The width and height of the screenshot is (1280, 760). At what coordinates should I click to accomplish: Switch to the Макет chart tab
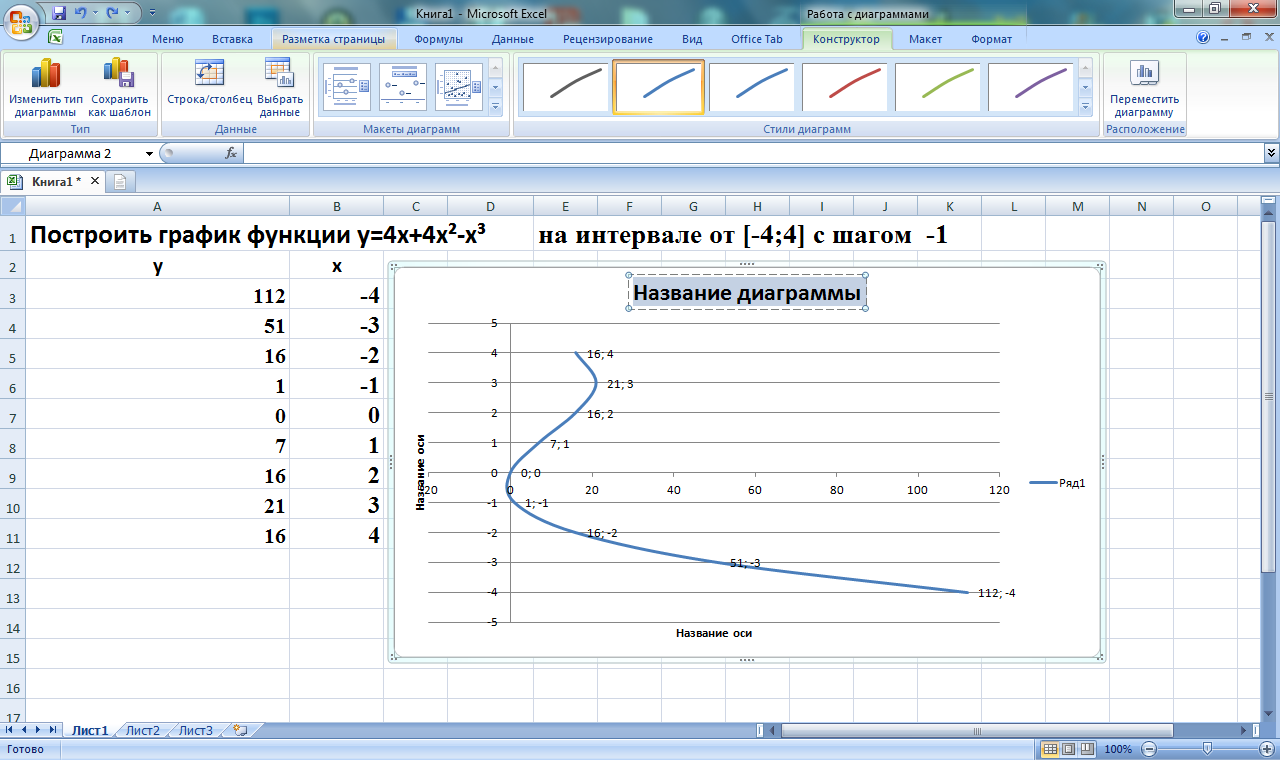pos(925,39)
